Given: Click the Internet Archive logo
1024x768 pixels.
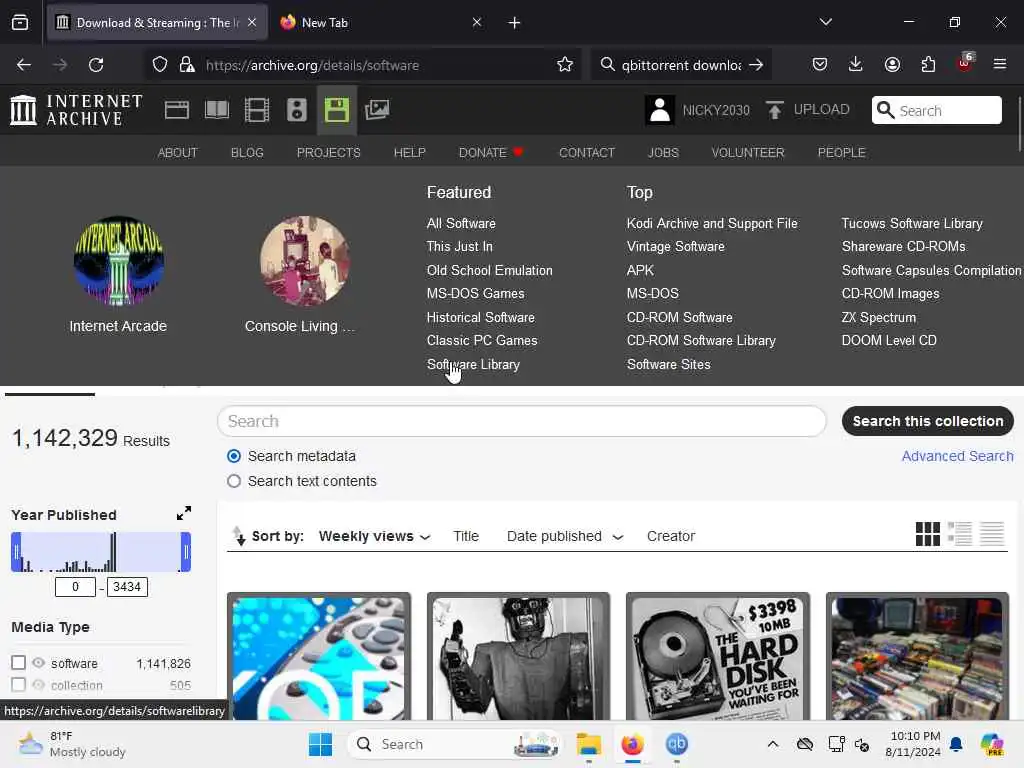Looking at the screenshot, I should pyautogui.click(x=76, y=110).
